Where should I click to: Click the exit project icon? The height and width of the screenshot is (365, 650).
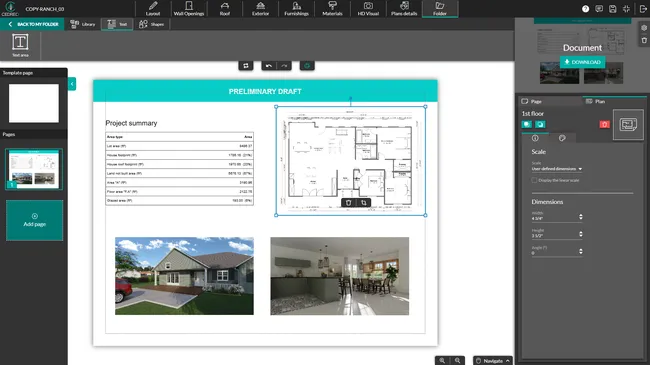point(643,9)
